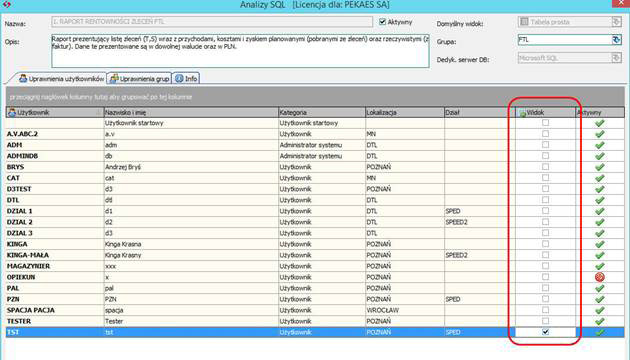Open the Grupa FTL selector icon
The height and width of the screenshot is (360, 630).
[616, 39]
